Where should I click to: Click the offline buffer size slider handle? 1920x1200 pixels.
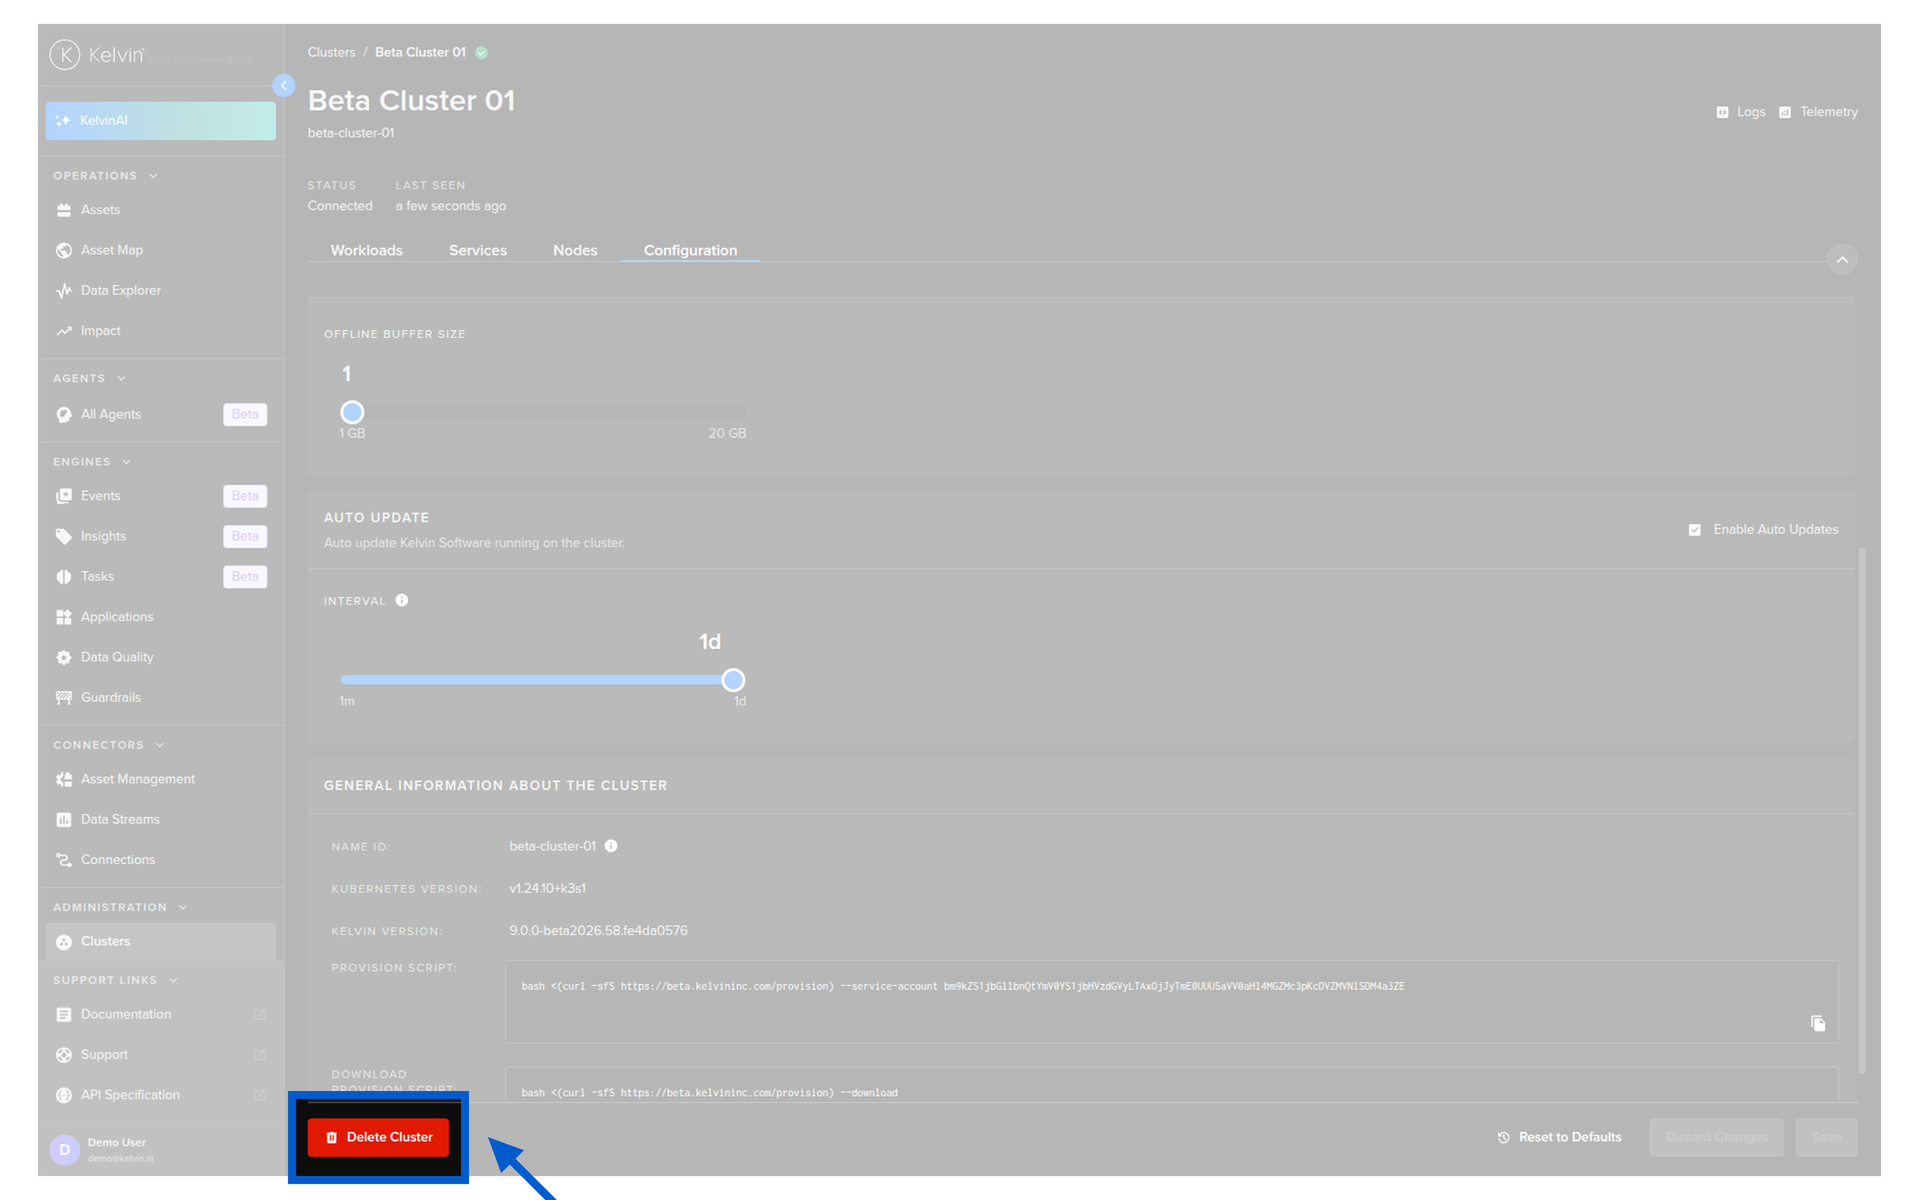pos(352,412)
